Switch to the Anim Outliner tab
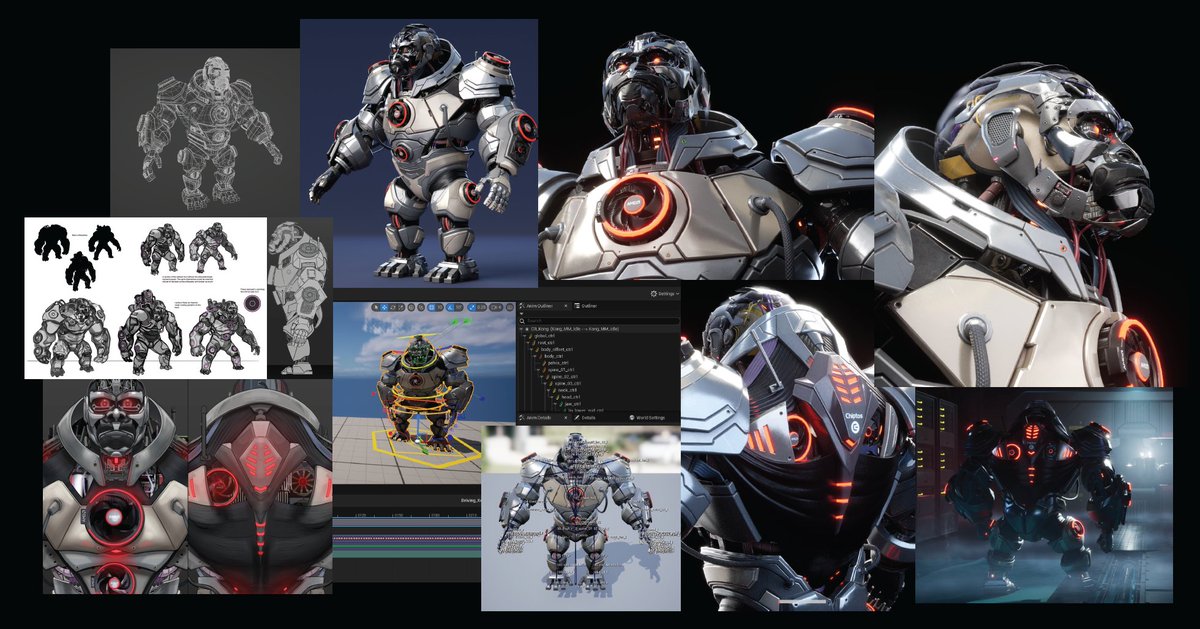The height and width of the screenshot is (629, 1200). (x=540, y=306)
